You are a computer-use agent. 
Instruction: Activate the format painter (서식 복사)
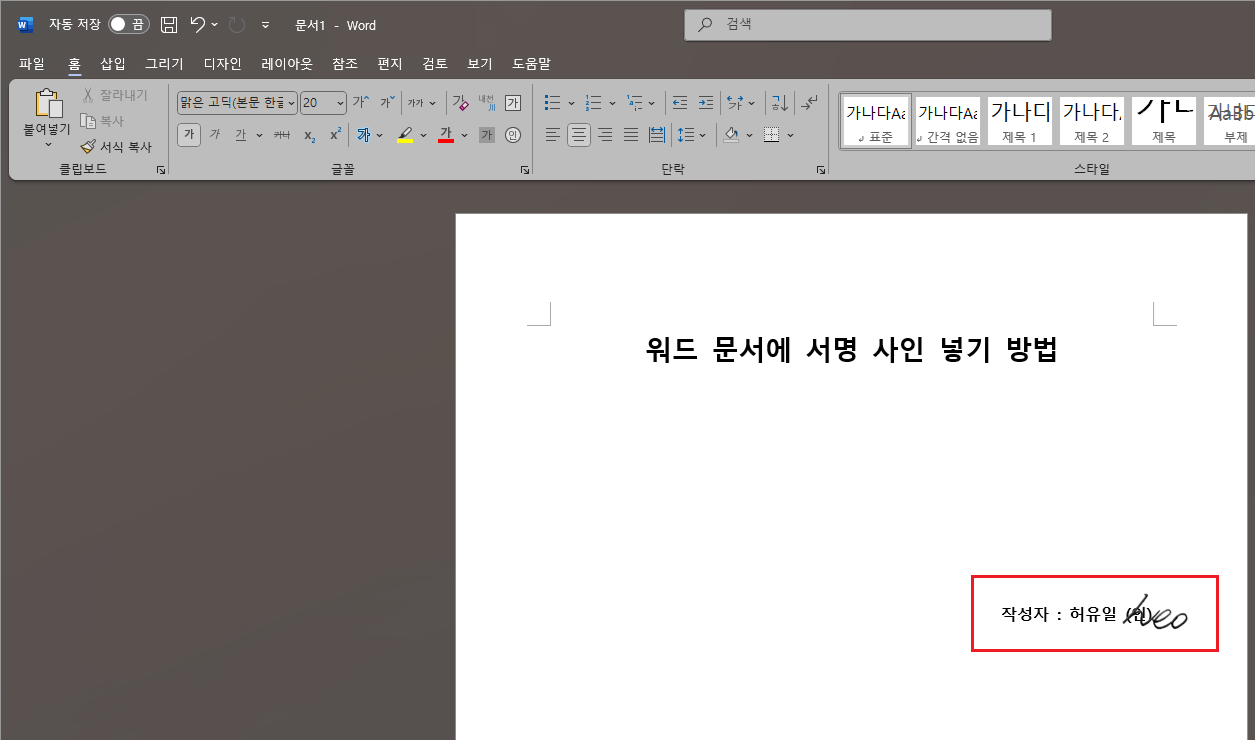(x=117, y=146)
